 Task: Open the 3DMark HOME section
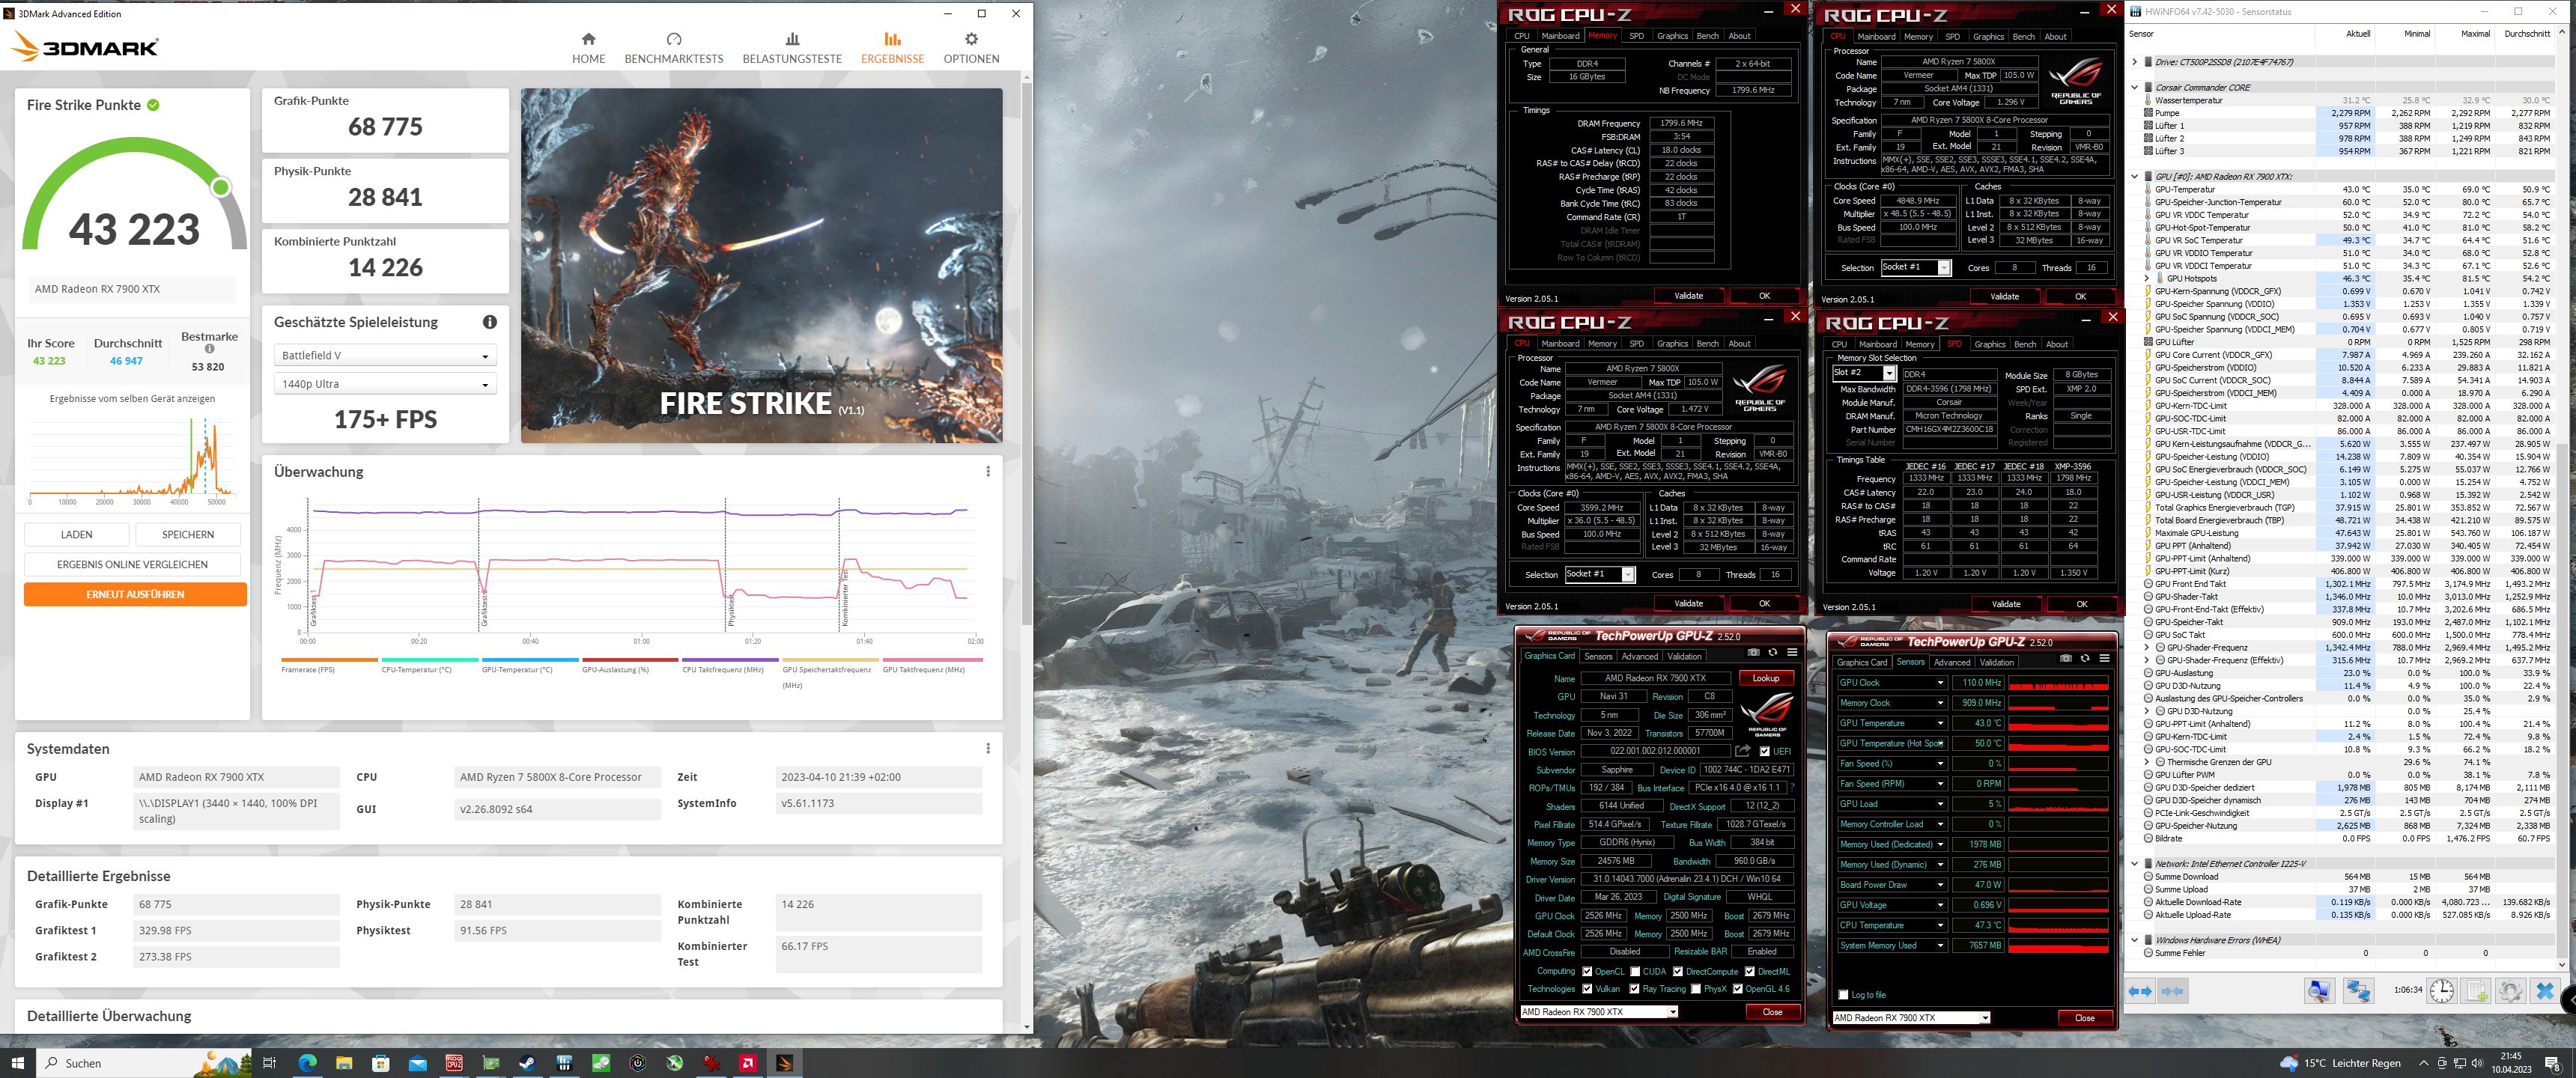[x=588, y=47]
